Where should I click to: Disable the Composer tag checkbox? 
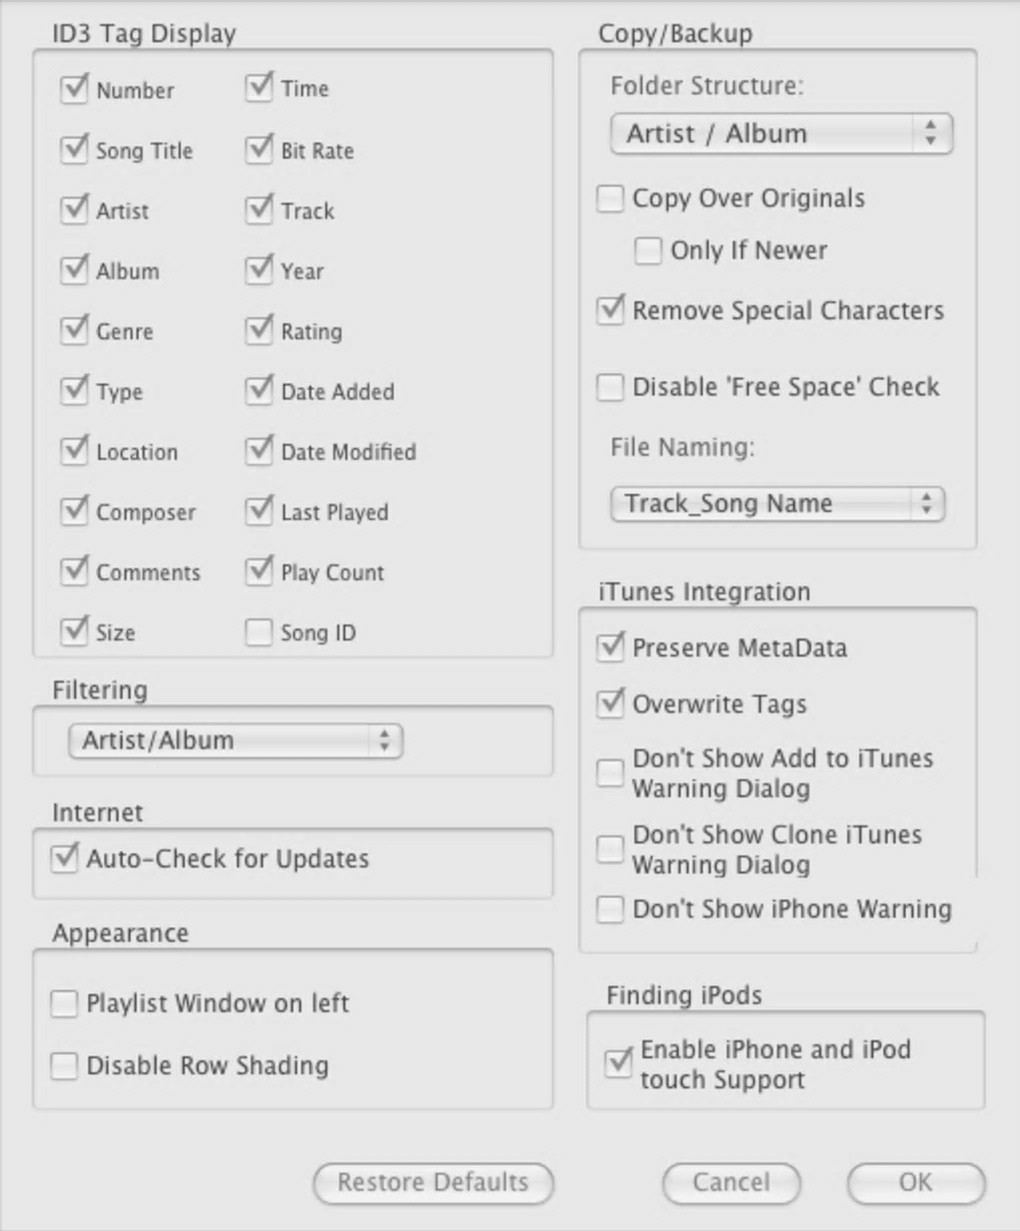click(x=75, y=512)
